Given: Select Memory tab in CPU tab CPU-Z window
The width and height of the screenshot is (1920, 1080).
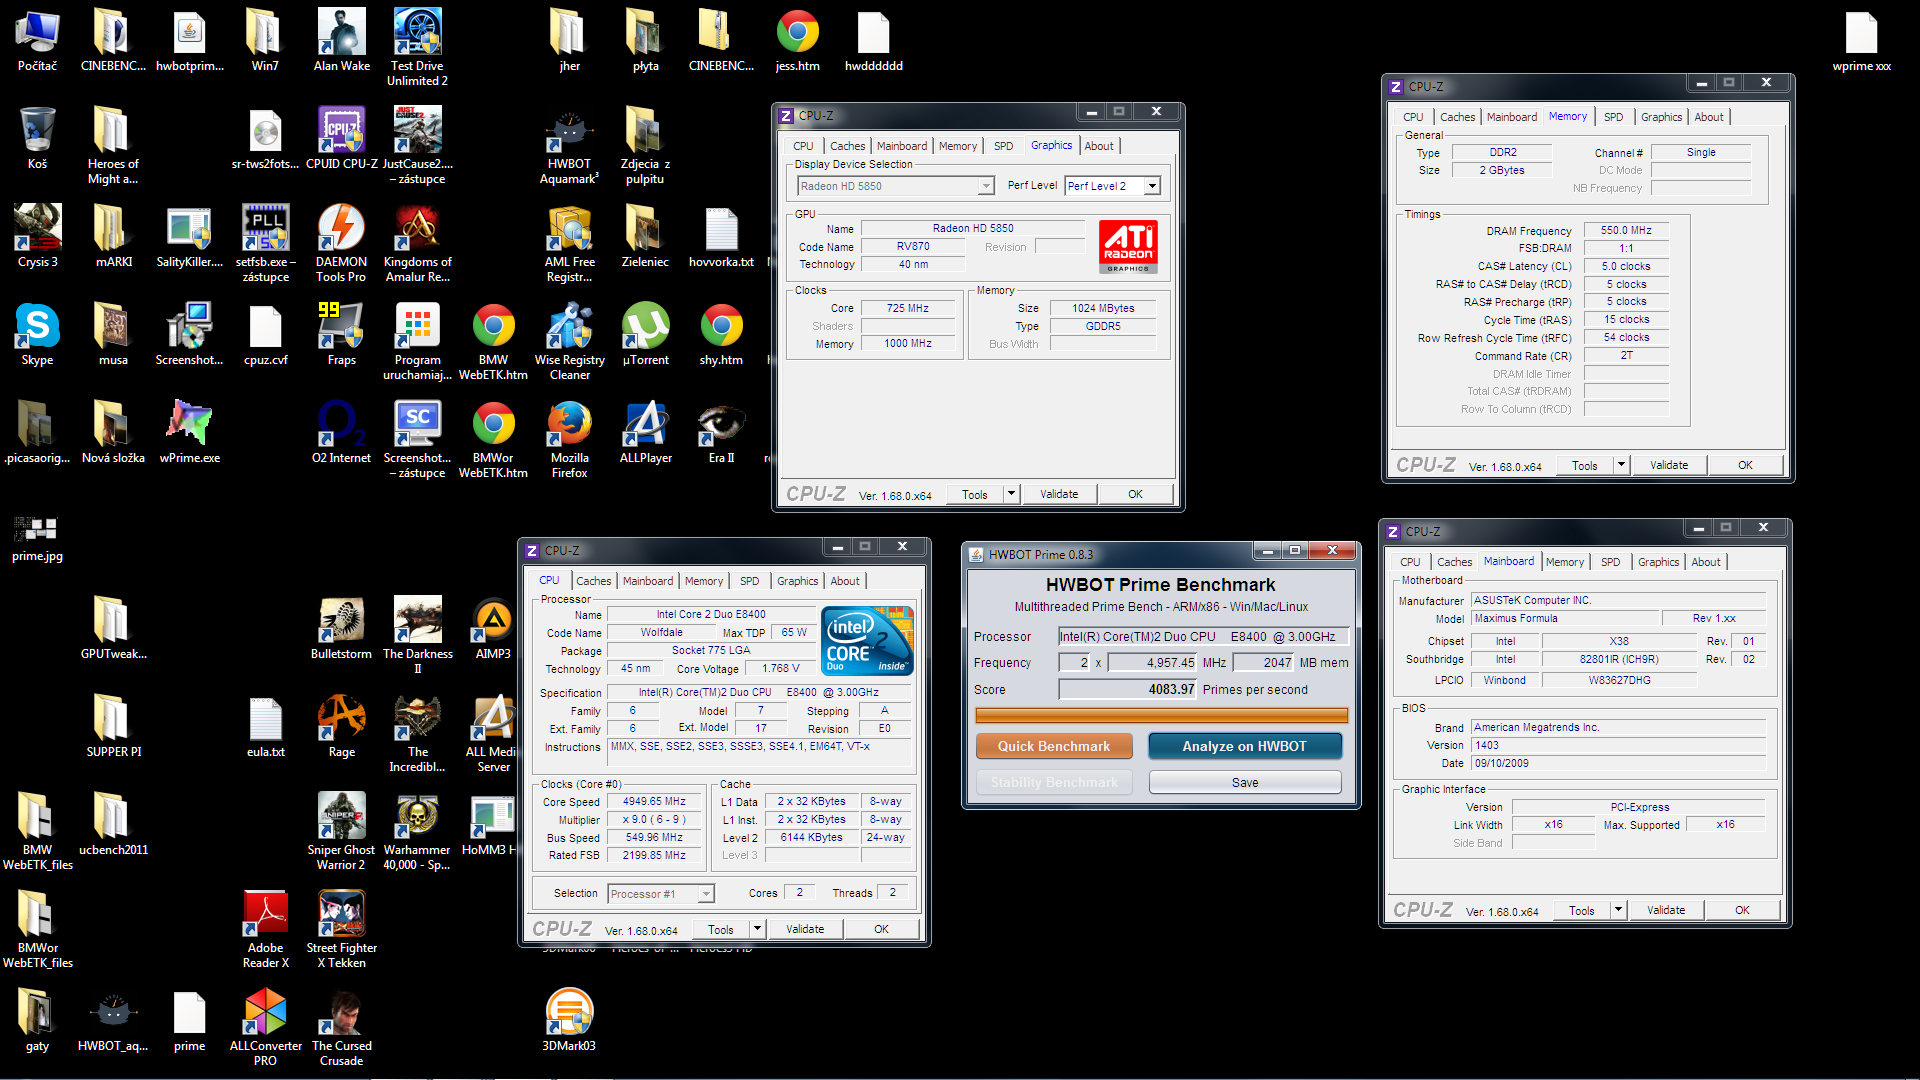Looking at the screenshot, I should [x=703, y=581].
